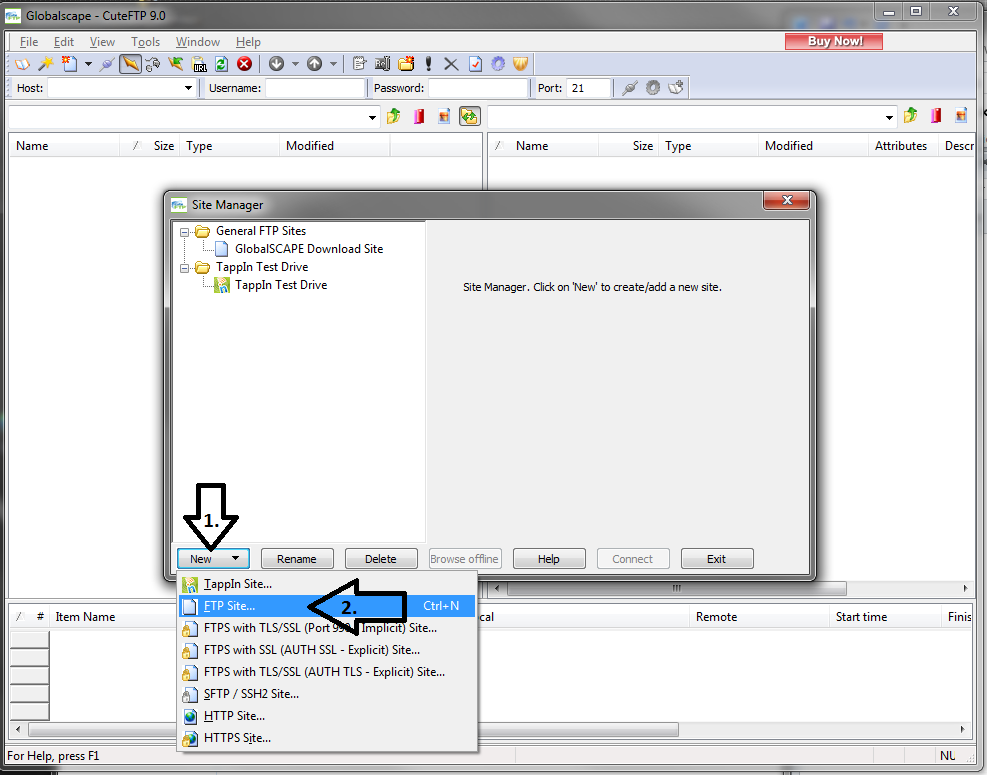
Task: Click the green Refresh icon in toolbar
Action: click(x=222, y=64)
